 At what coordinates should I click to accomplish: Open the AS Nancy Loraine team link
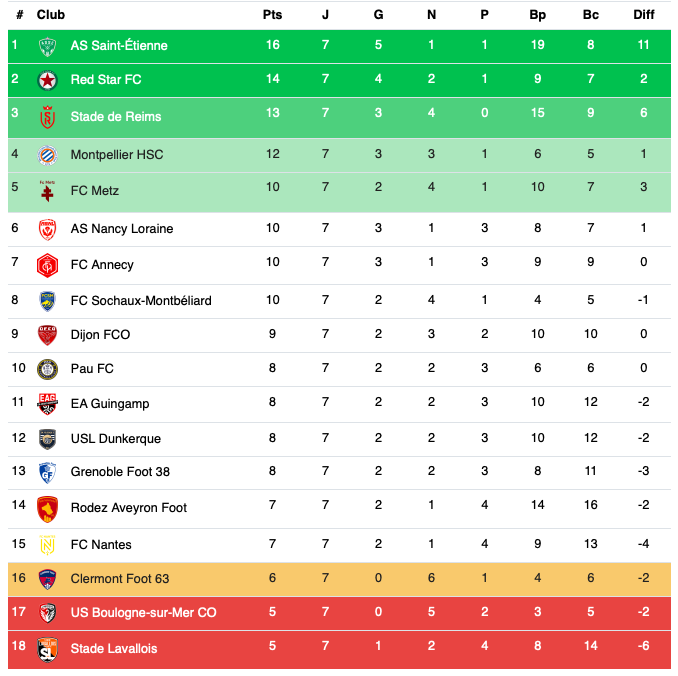(122, 229)
